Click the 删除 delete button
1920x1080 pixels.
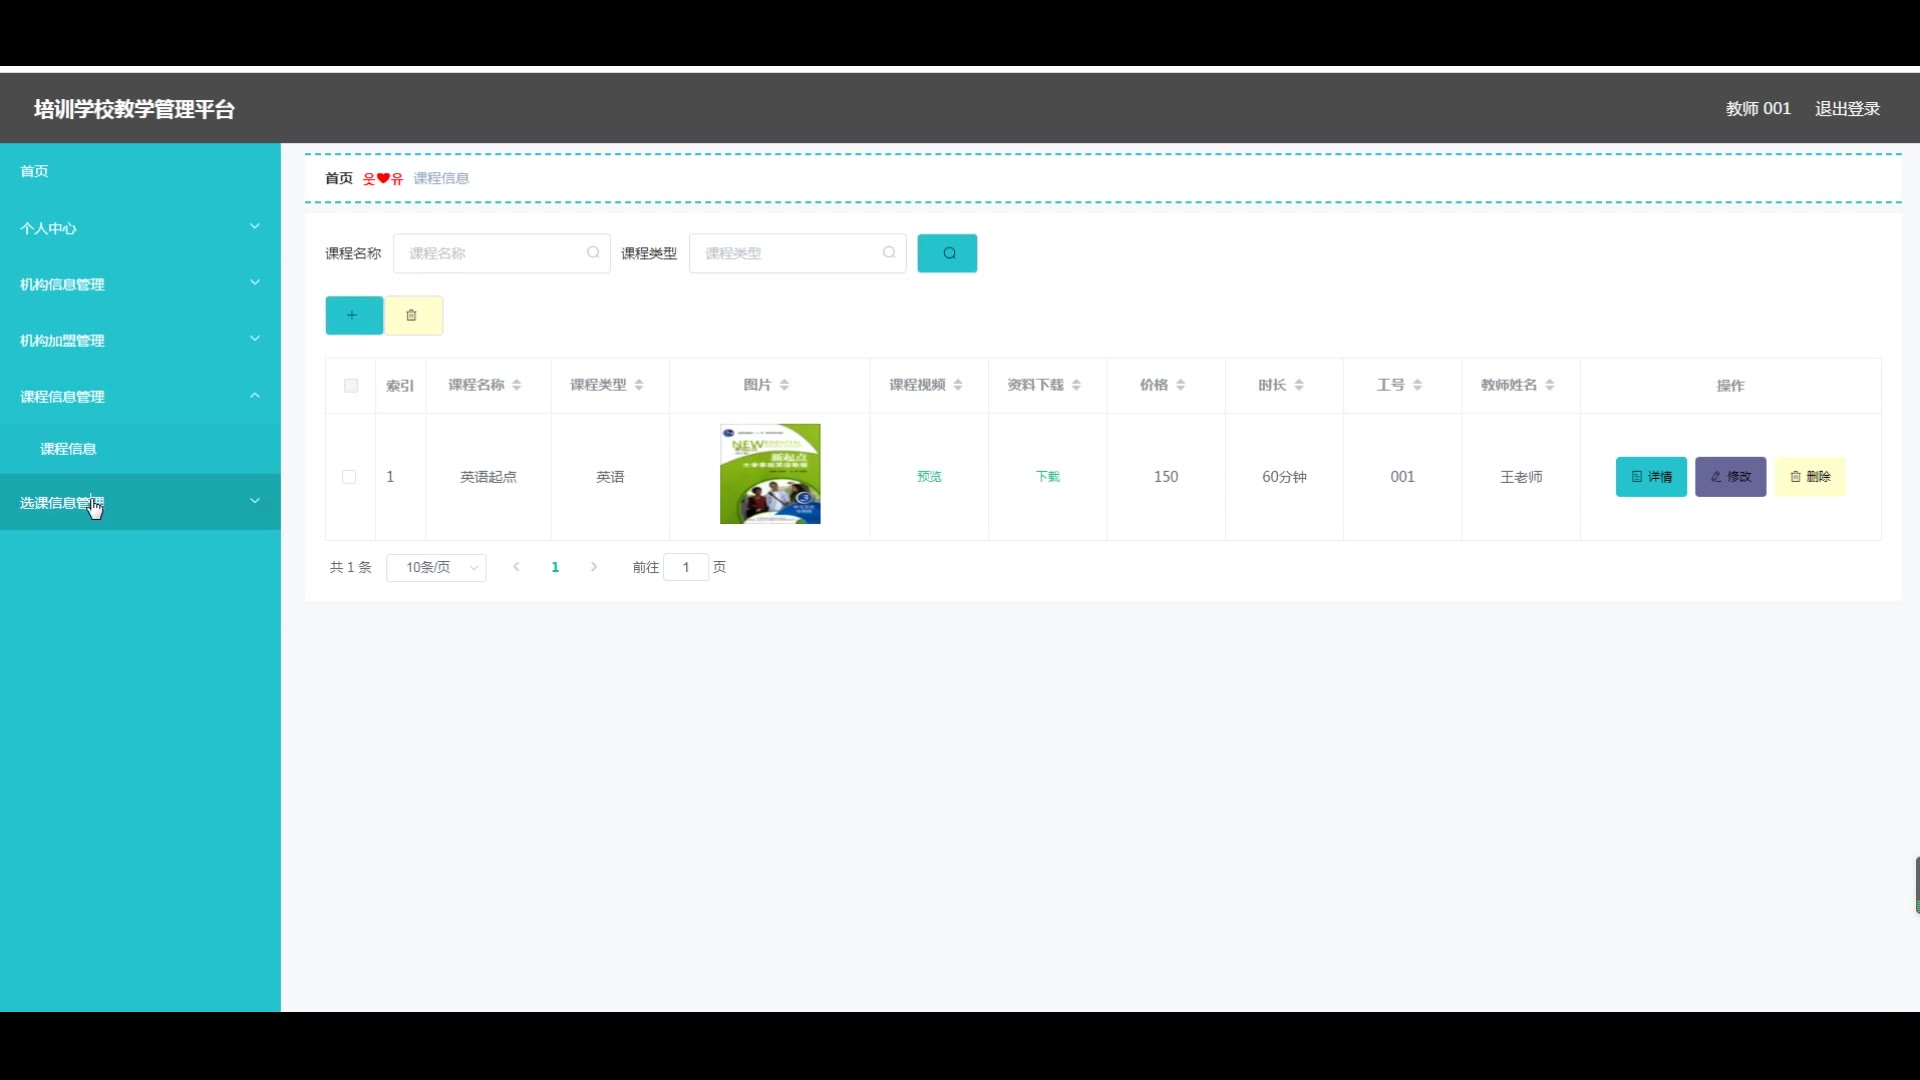click(1810, 477)
